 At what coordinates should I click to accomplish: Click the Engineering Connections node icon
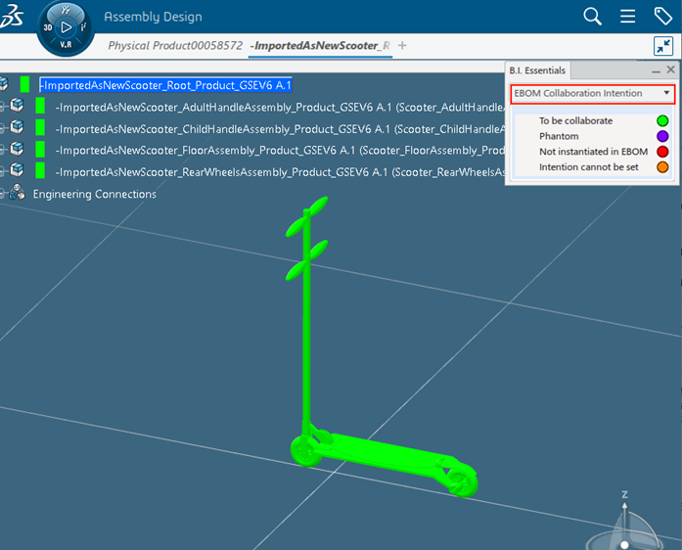tap(17, 194)
